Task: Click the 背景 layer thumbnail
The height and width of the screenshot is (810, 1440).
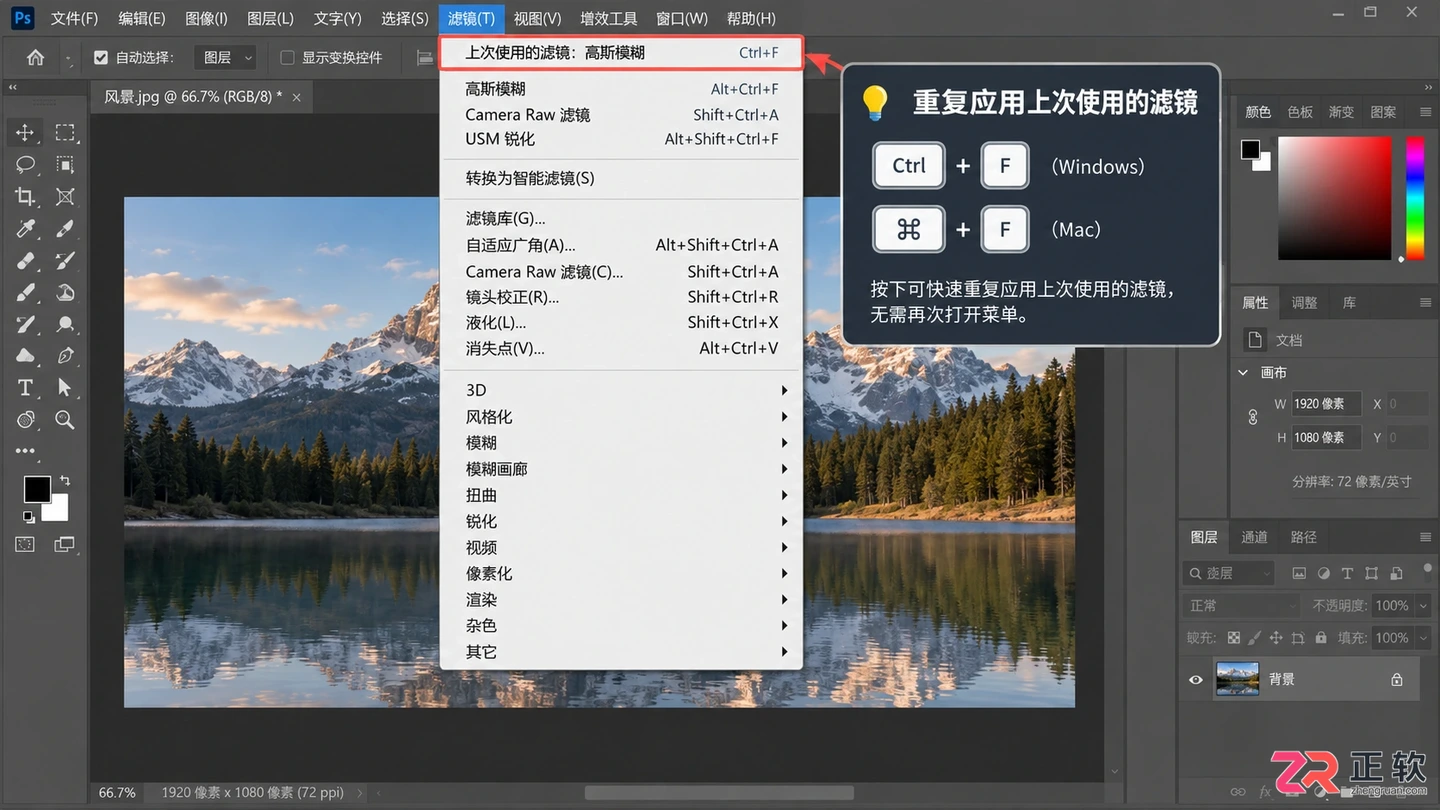Action: [x=1237, y=679]
